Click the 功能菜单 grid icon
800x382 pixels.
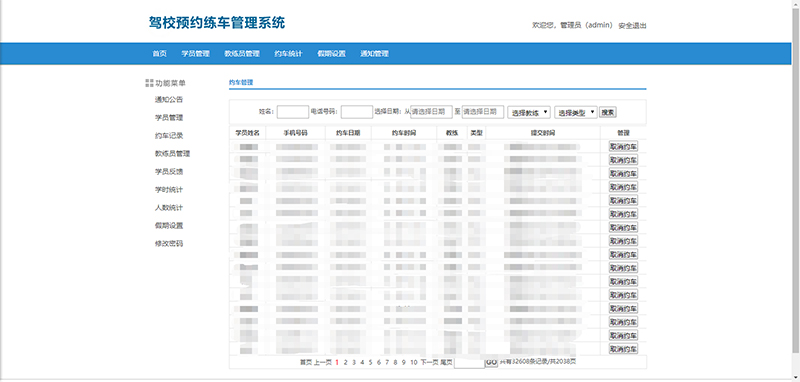tap(149, 83)
